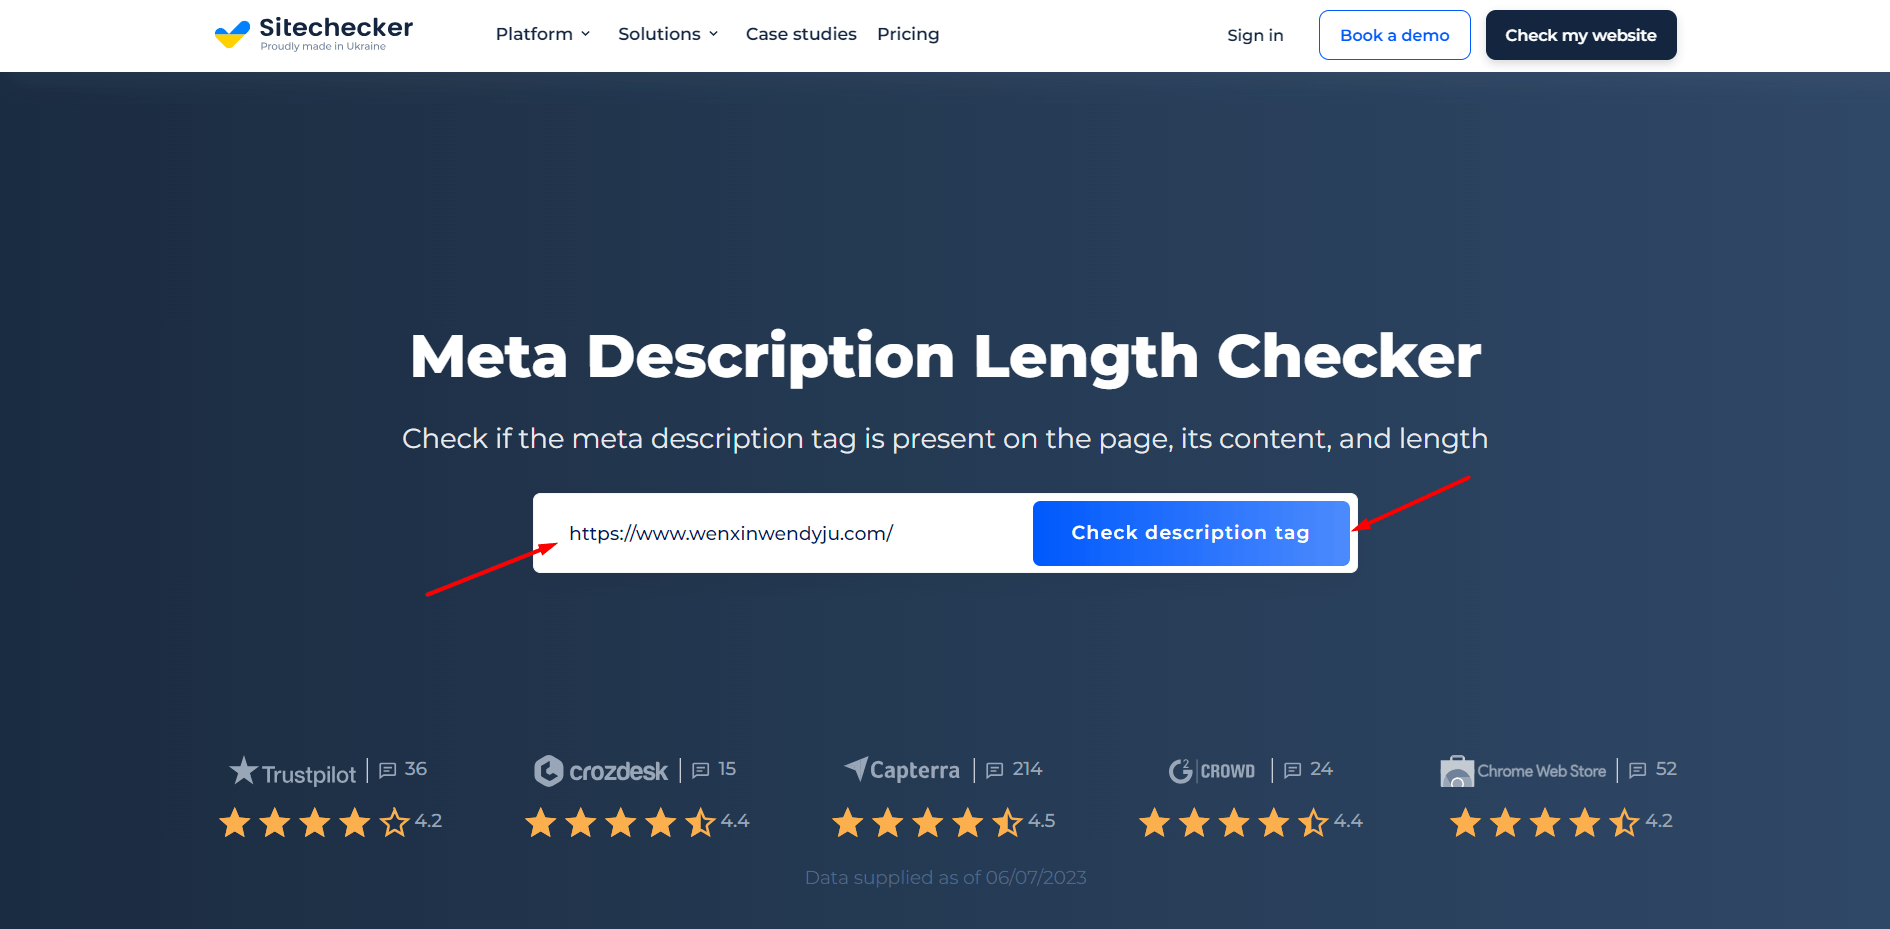Click the Capterra review count comment icon
This screenshot has width=1890, height=929.
coord(995,770)
